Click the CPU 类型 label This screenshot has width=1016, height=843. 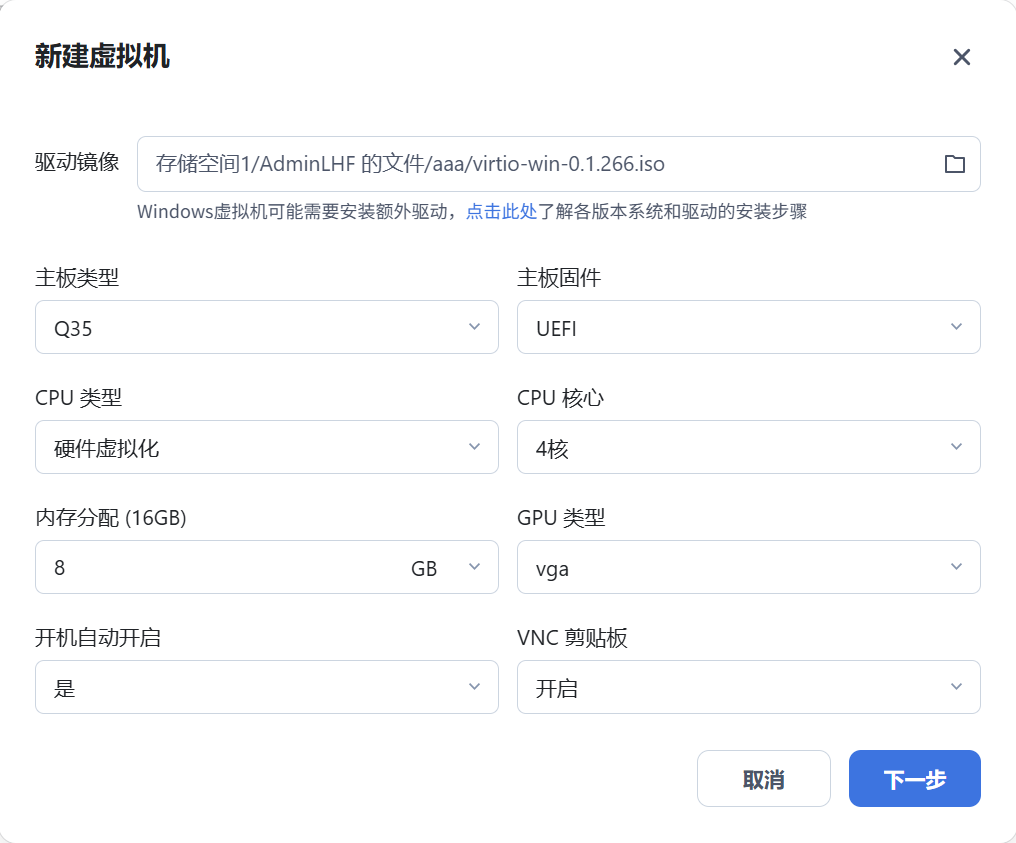tap(78, 398)
